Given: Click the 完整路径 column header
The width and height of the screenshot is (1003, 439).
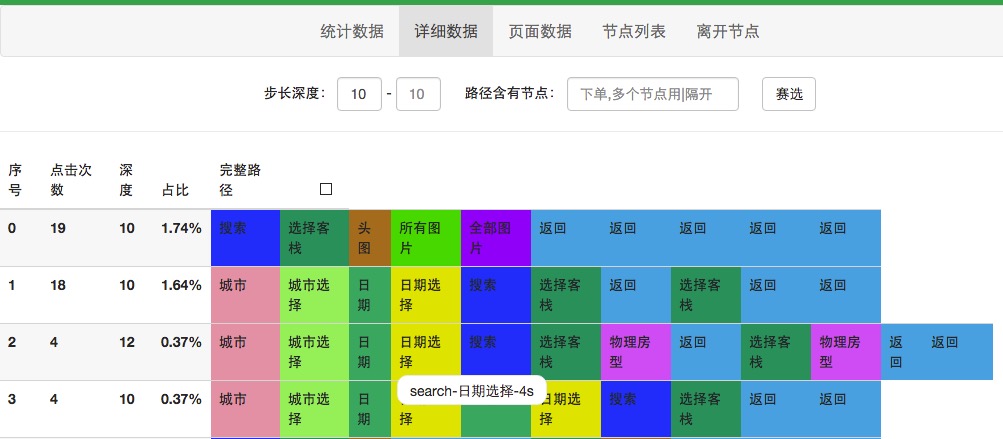Looking at the screenshot, I should 240,180.
